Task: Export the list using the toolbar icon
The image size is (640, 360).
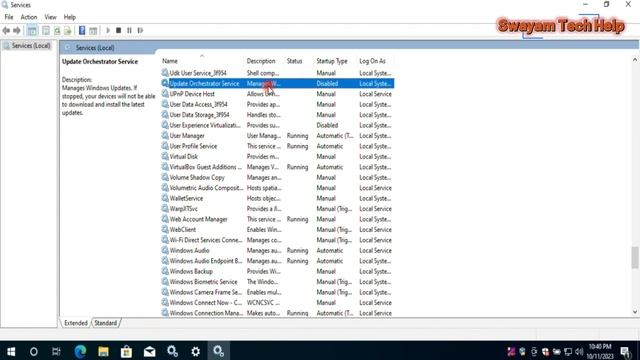Action: (x=68, y=31)
